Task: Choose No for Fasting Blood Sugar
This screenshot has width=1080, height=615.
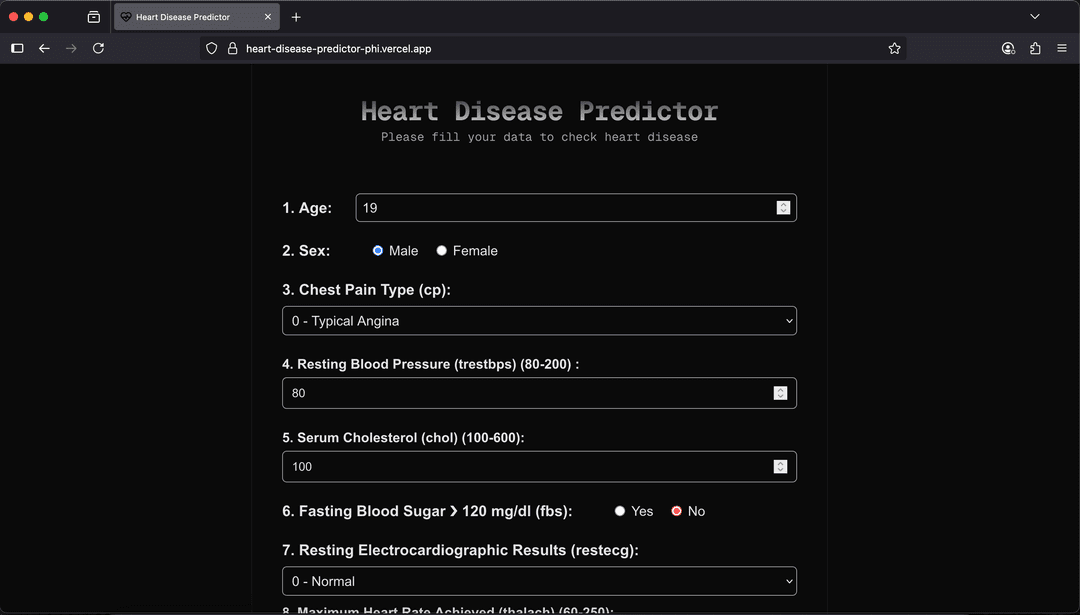Action: click(677, 511)
